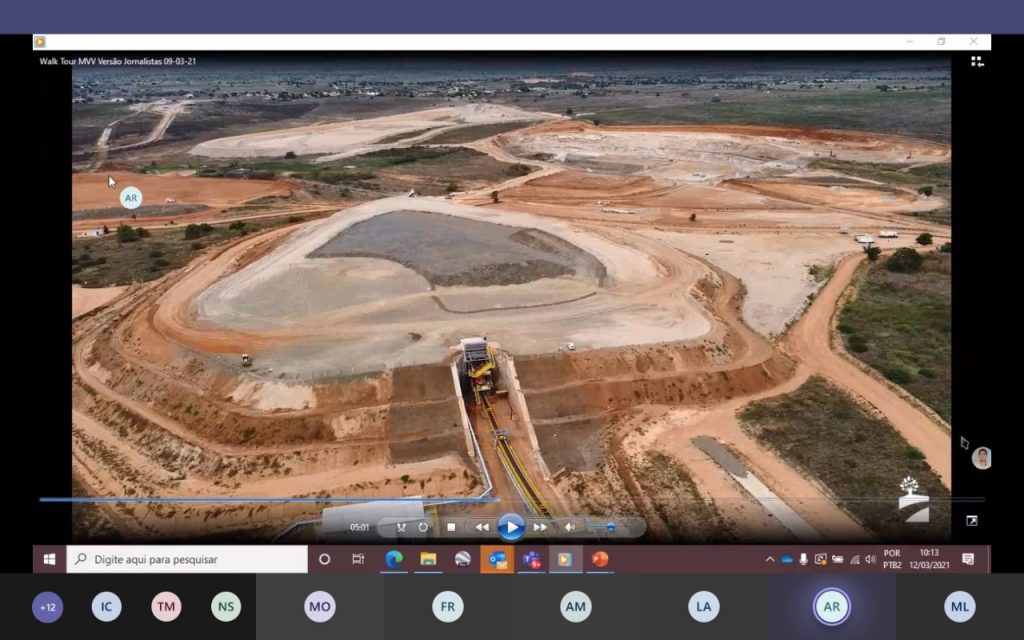1024x640 pixels.
Task: Toggle repeat in player controls
Action: (x=423, y=527)
